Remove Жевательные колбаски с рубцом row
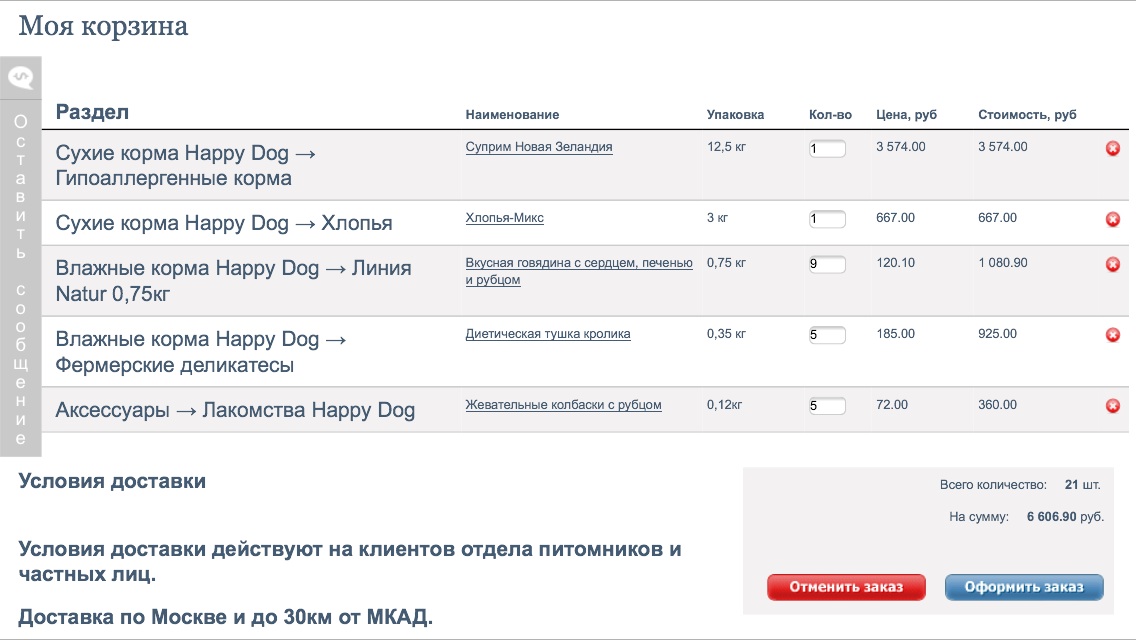The width and height of the screenshot is (1136, 640). click(x=1113, y=406)
